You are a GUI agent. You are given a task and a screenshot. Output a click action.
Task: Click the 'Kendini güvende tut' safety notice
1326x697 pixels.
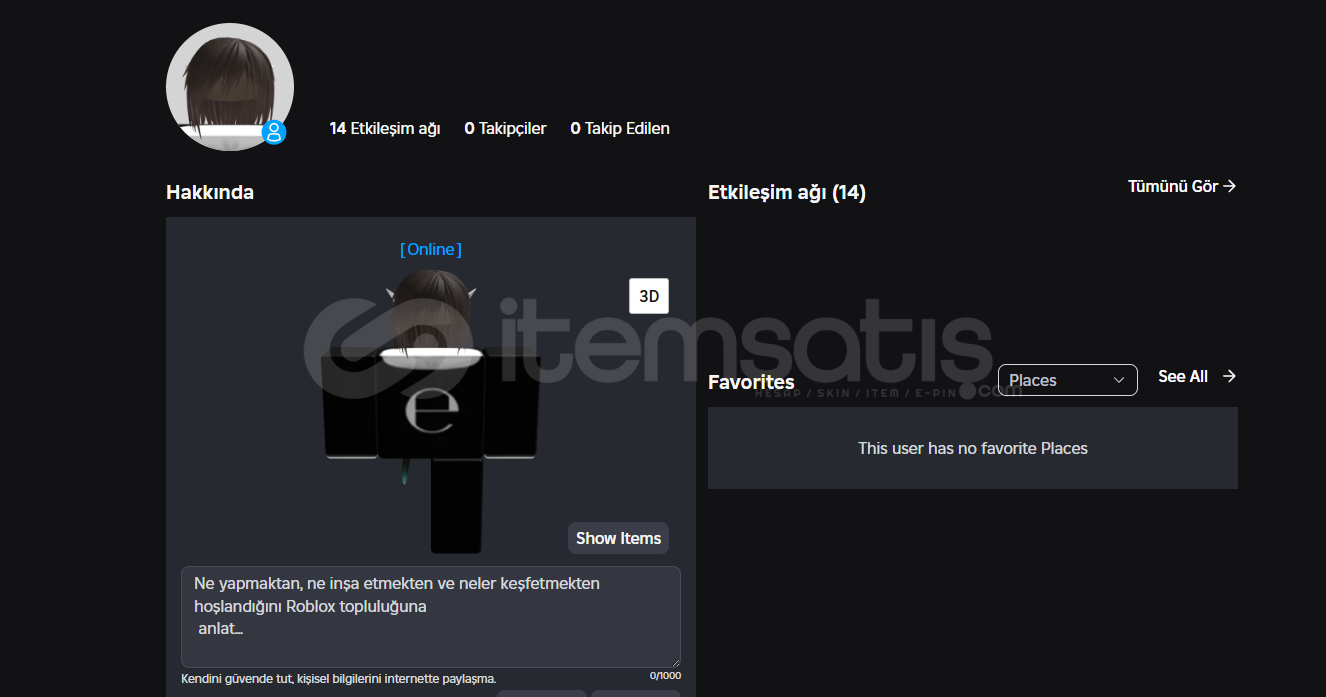point(338,679)
